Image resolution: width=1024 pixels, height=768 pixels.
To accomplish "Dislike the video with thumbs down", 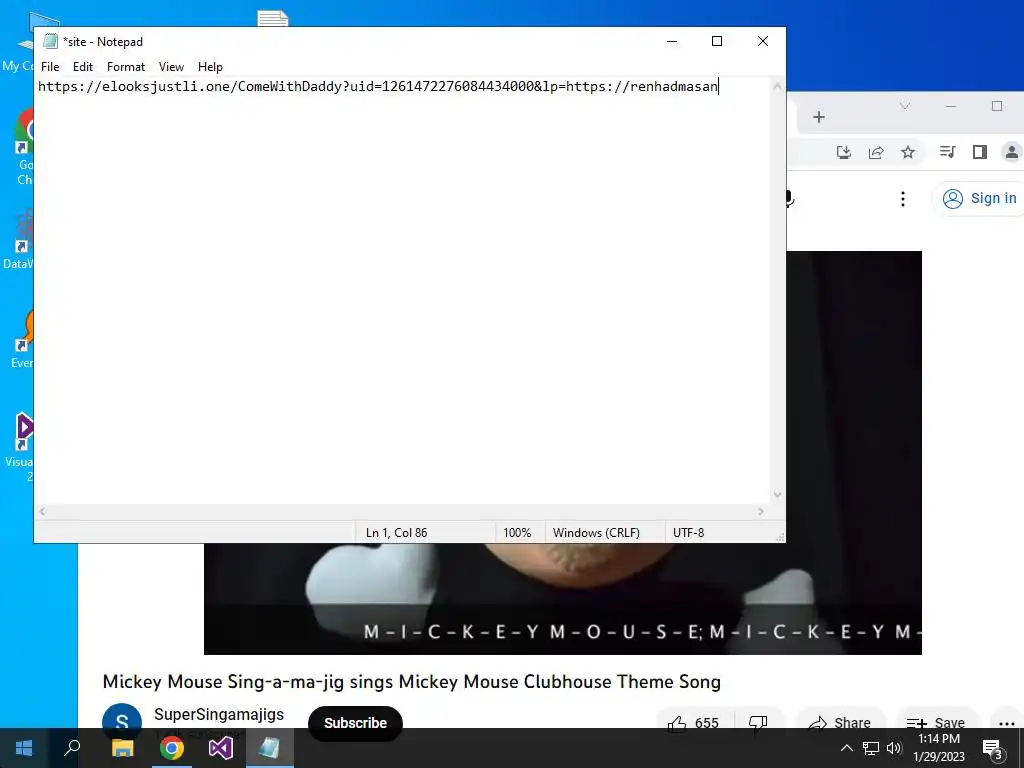I will (x=758, y=721).
